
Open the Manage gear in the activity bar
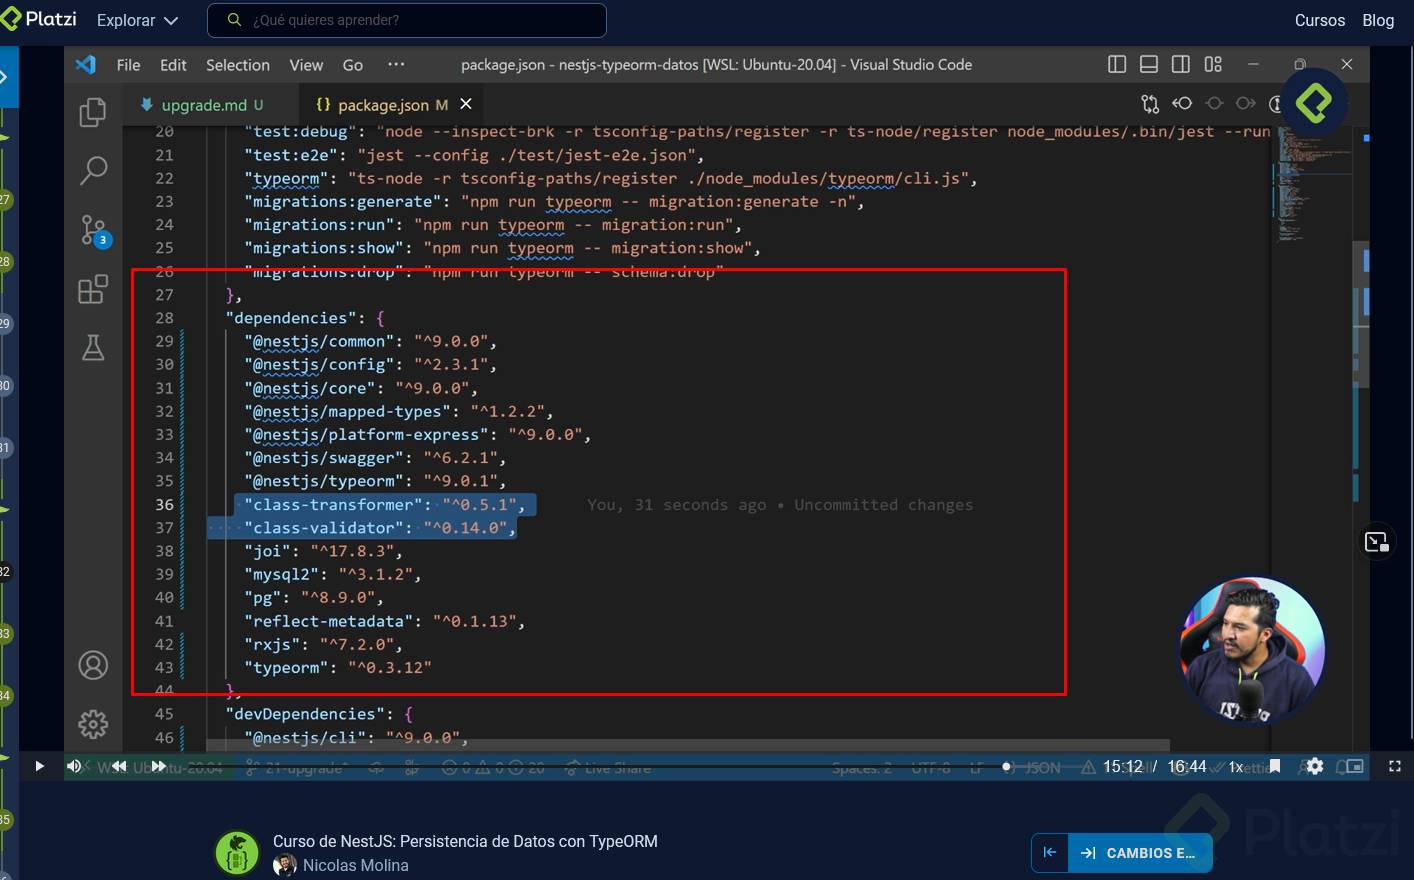[x=93, y=723]
